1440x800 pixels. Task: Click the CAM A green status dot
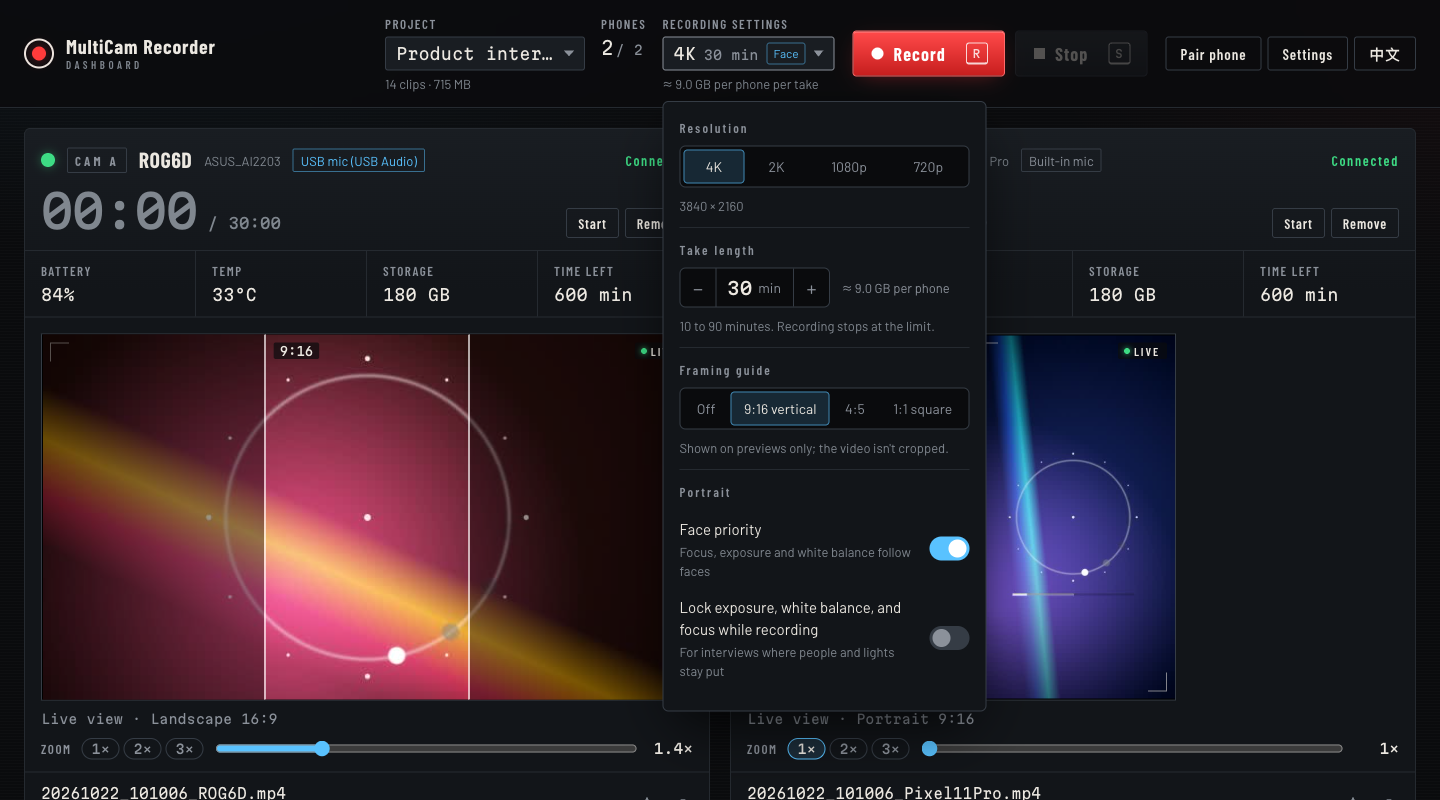point(48,160)
